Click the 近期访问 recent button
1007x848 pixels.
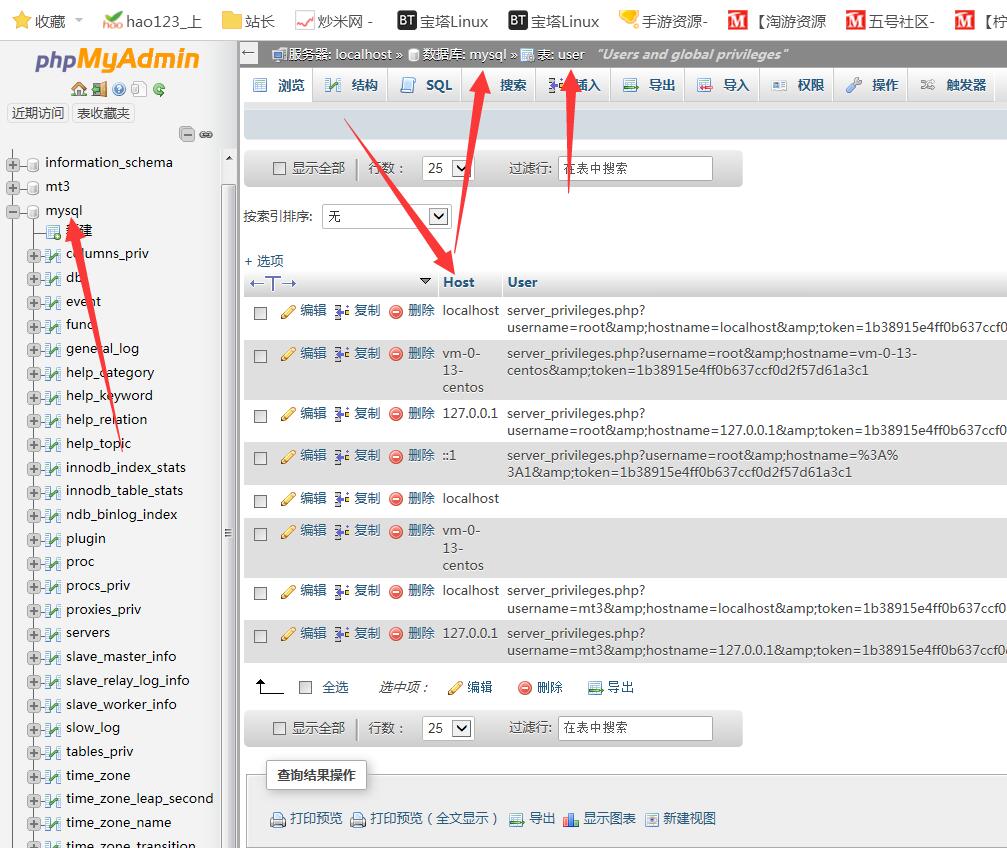(38, 113)
